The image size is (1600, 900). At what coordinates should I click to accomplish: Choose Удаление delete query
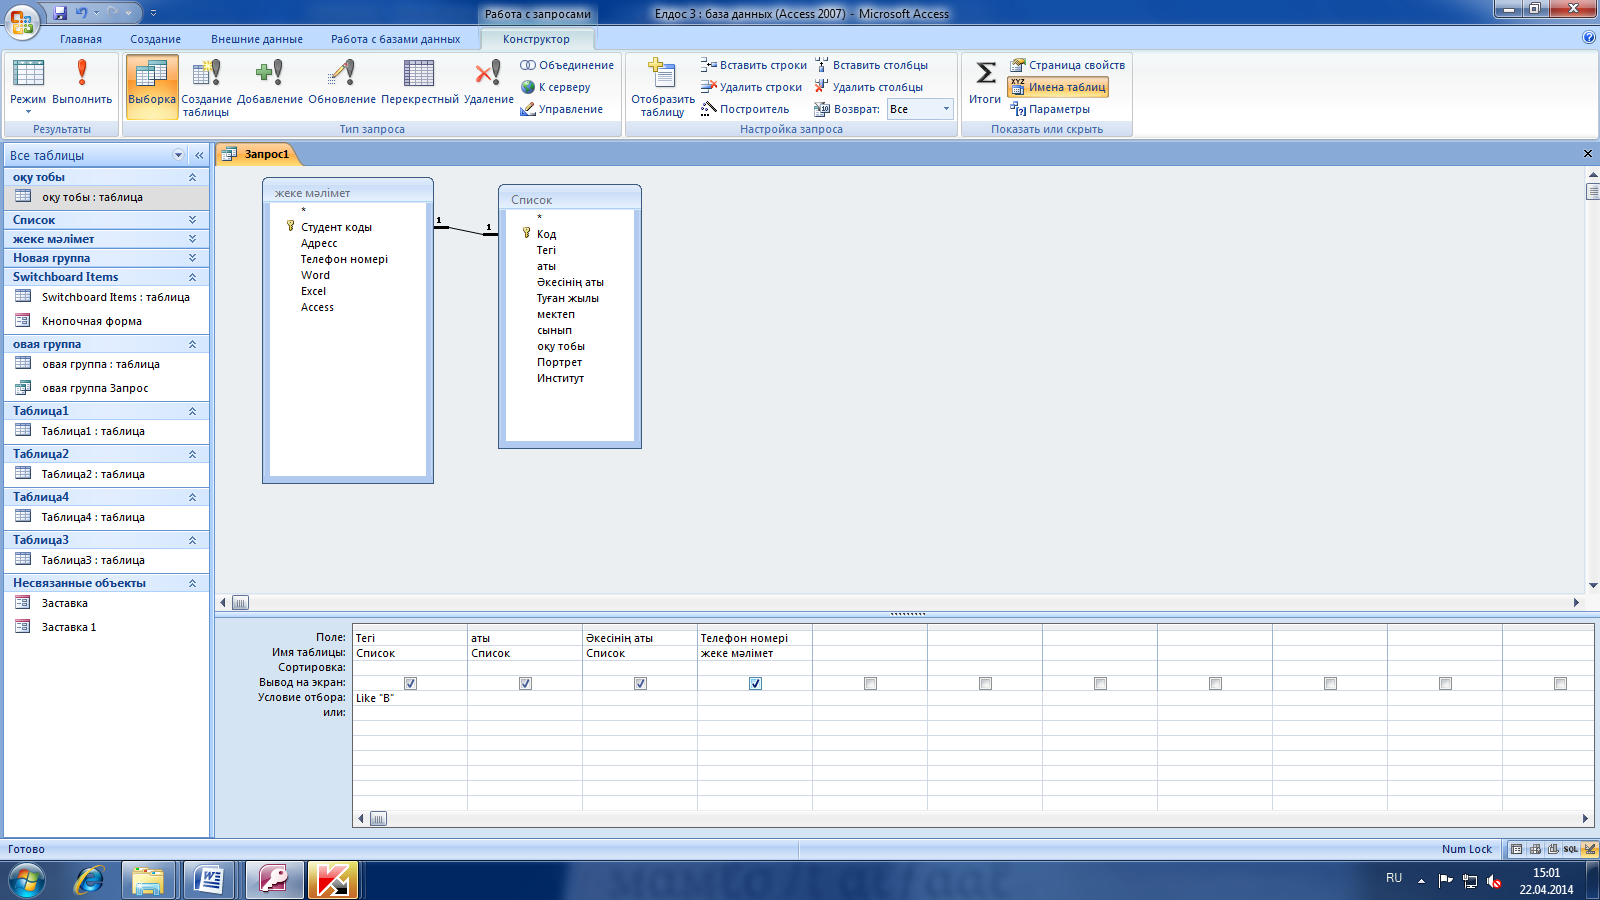point(488,81)
